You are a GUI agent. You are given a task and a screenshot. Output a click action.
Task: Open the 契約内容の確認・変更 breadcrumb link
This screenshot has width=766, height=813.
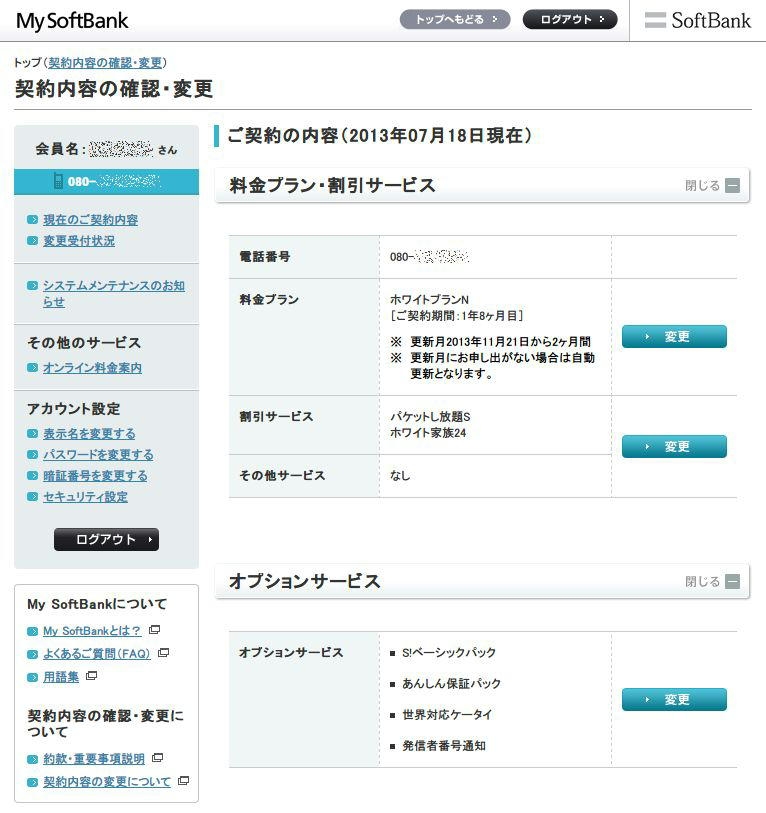(x=105, y=63)
